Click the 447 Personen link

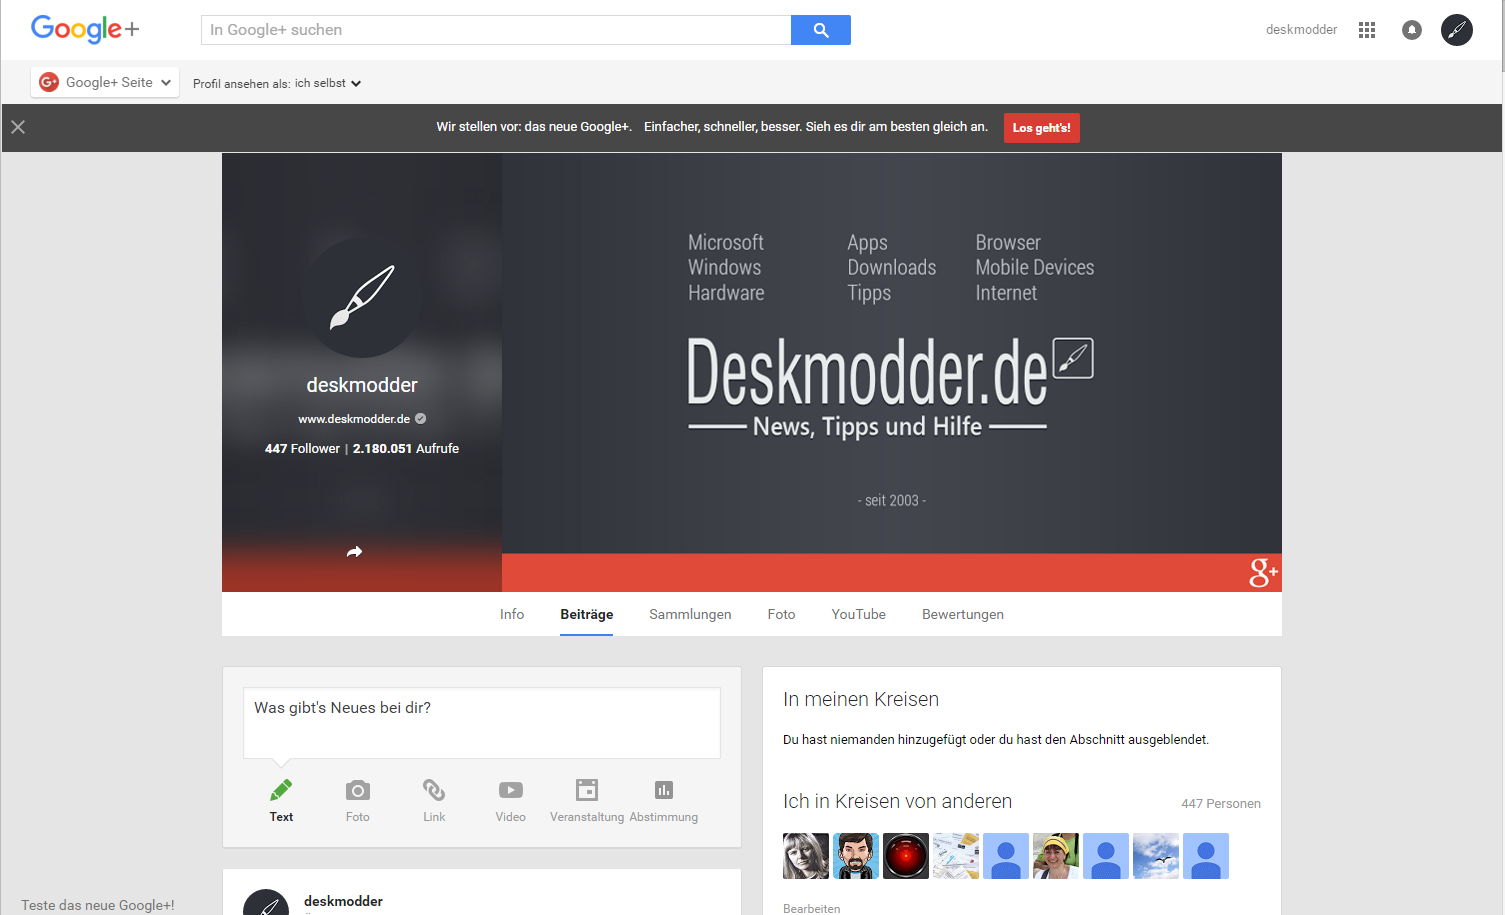point(1221,804)
